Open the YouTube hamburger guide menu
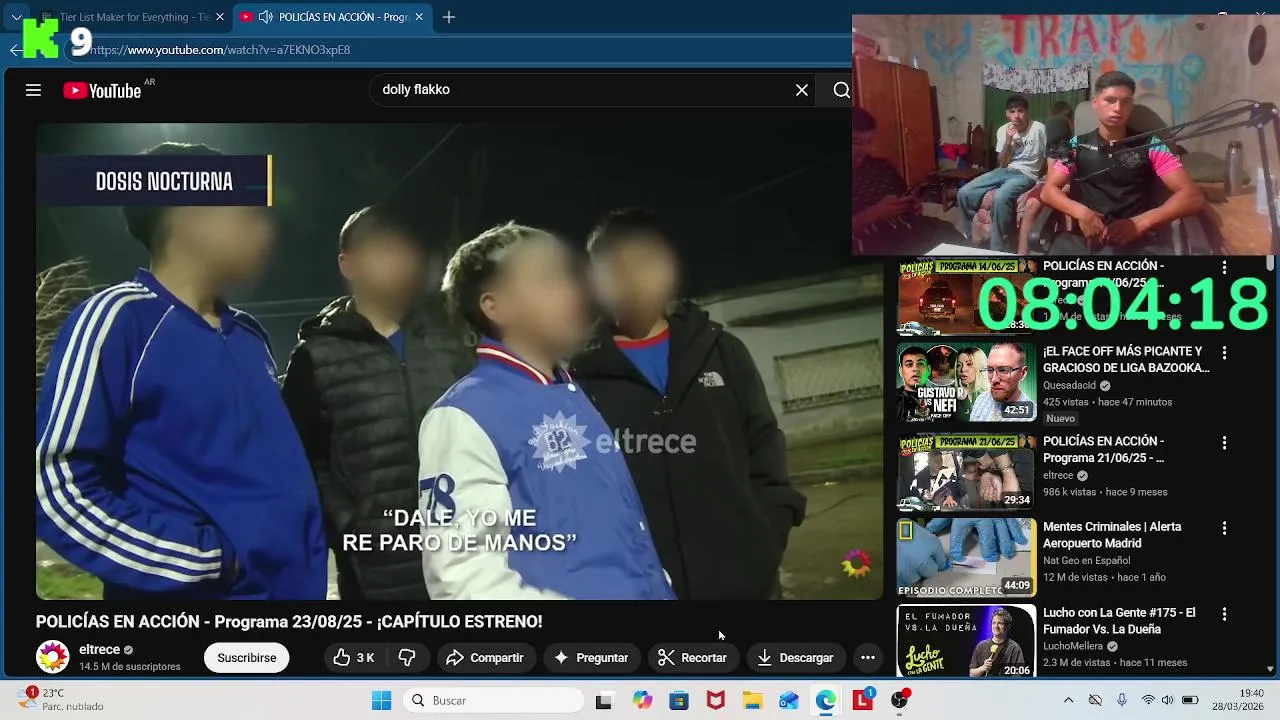Image resolution: width=1280 pixels, height=720 pixels. point(33,90)
